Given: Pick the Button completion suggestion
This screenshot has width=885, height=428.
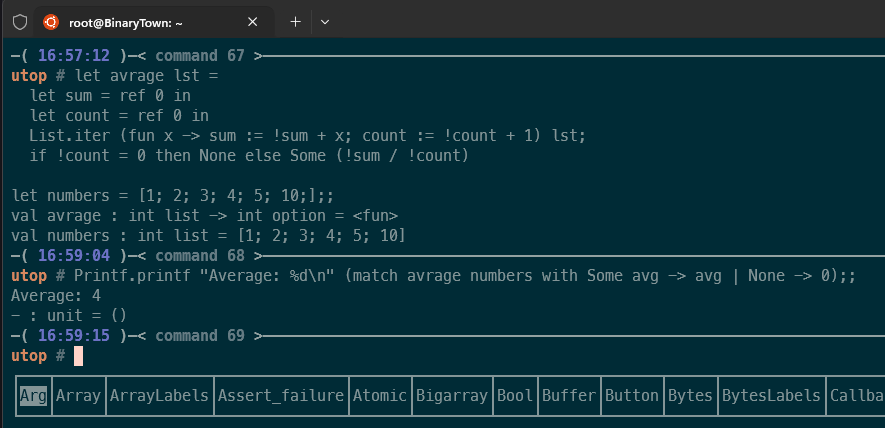Looking at the screenshot, I should pyautogui.click(x=632, y=396).
